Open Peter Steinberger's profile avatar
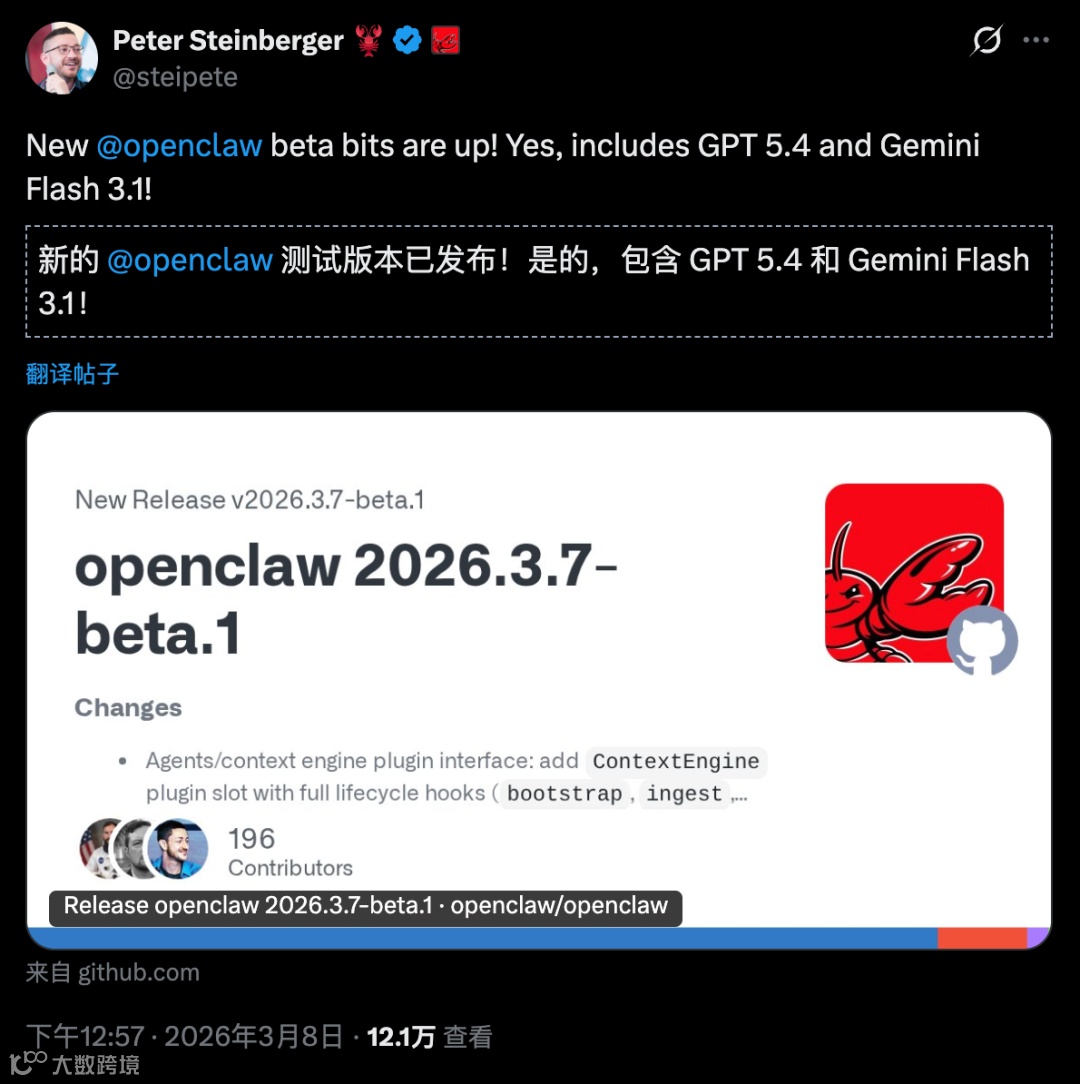 (x=62, y=58)
